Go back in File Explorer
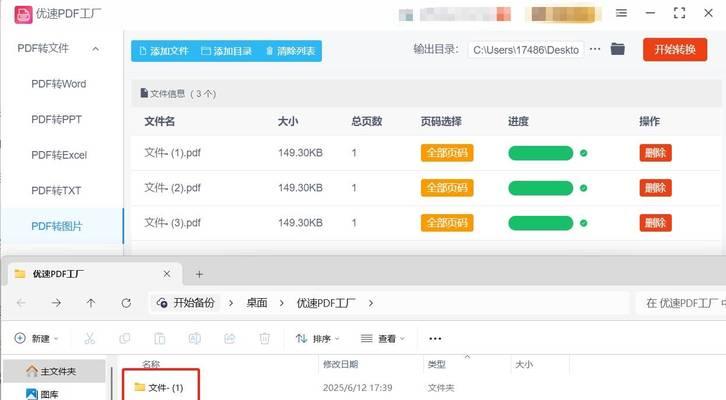The height and width of the screenshot is (400, 726). pos(21,303)
